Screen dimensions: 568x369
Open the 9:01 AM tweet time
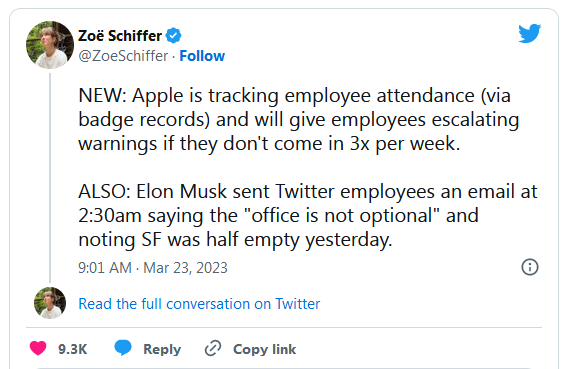coord(105,268)
